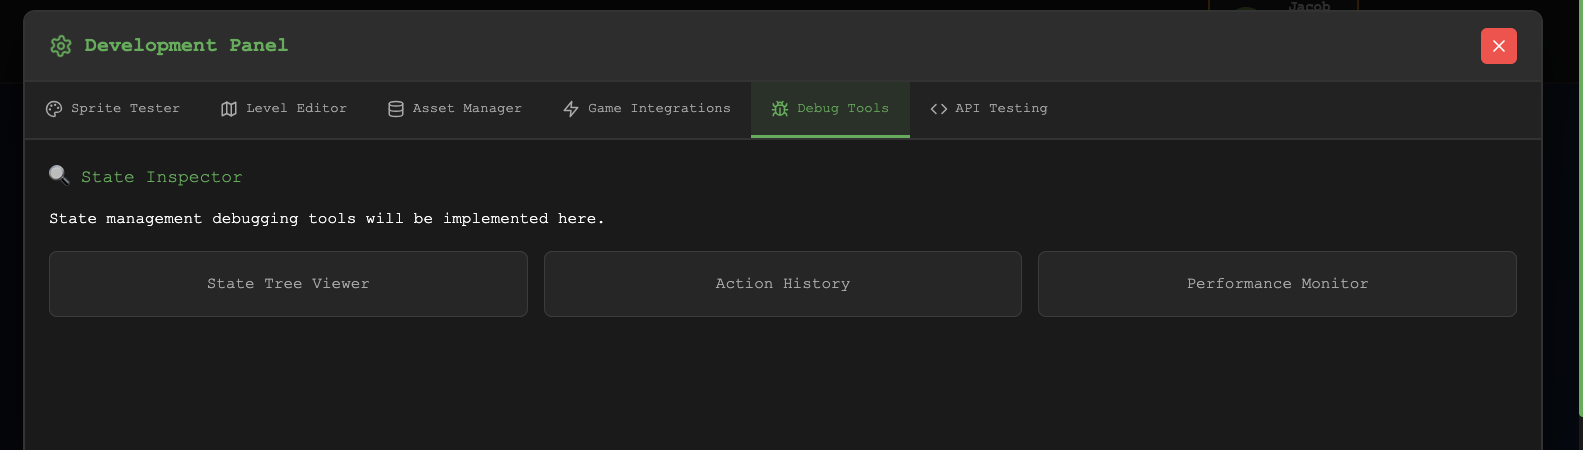This screenshot has height=450, width=1583.
Task: Click the lightning bolt Game Integrations icon
Action: click(x=571, y=109)
